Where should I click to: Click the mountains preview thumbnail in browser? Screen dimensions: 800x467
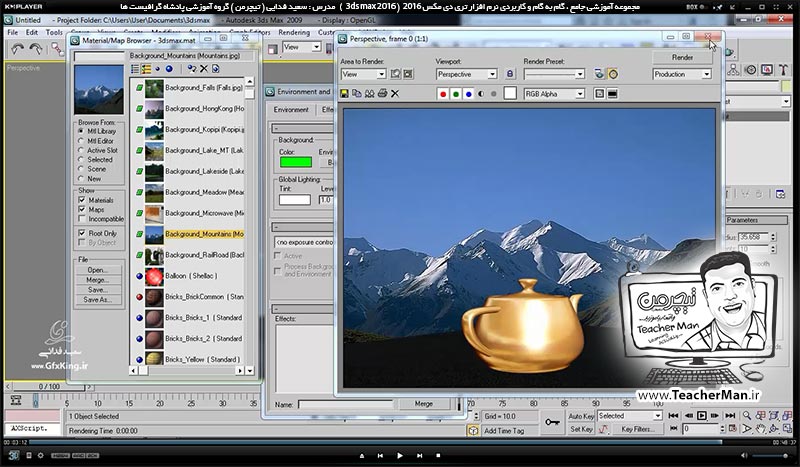(99, 90)
